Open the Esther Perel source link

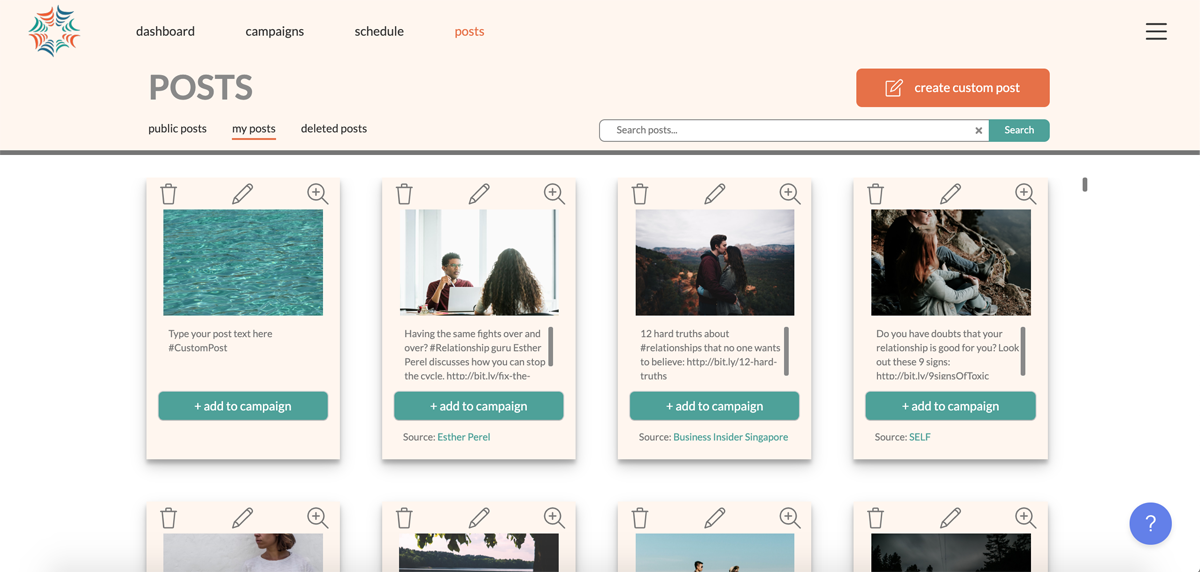pos(464,437)
